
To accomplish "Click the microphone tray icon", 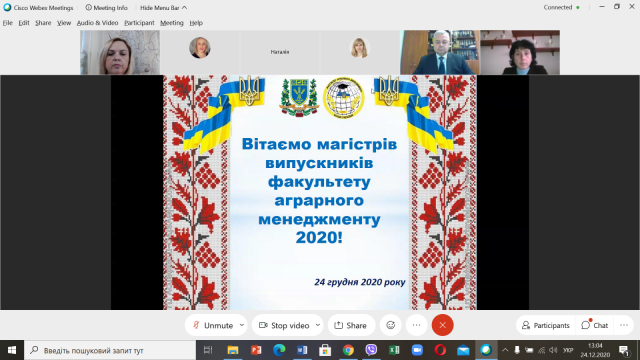I will click(x=517, y=350).
